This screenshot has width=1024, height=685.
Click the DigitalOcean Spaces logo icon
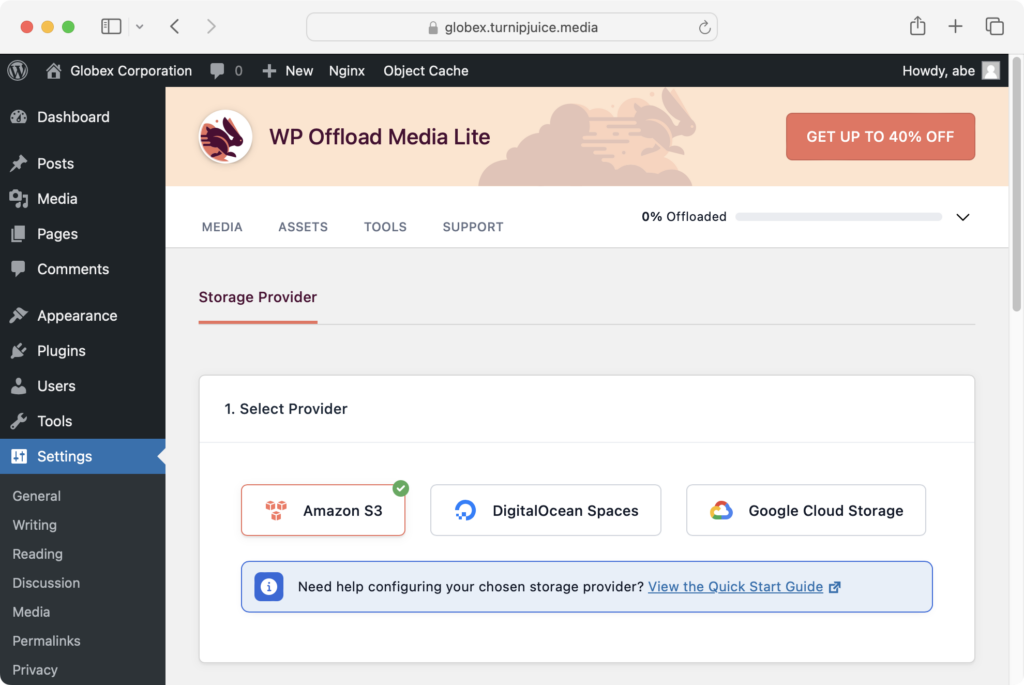pyautogui.click(x=464, y=510)
